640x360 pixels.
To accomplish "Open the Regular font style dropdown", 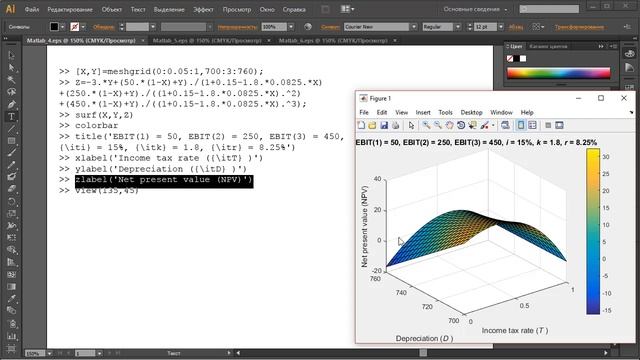I will pyautogui.click(x=458, y=27).
